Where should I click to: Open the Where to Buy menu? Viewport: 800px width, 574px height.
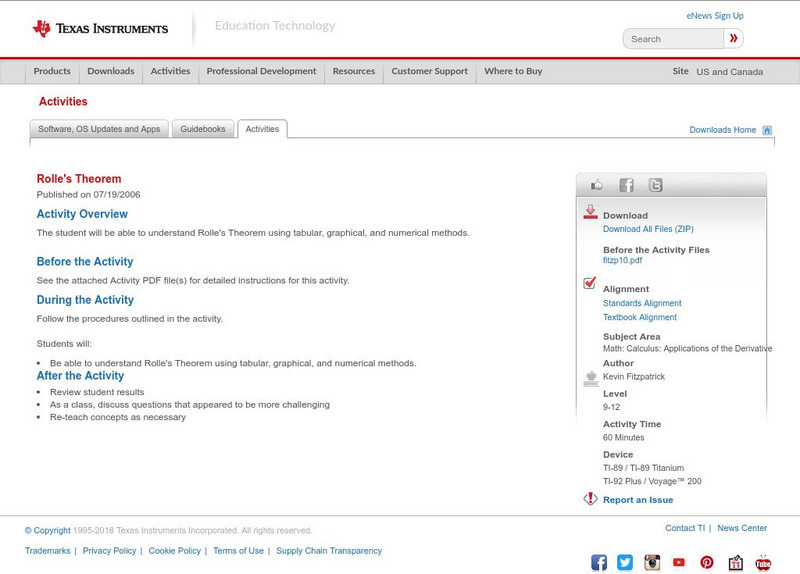pyautogui.click(x=513, y=71)
